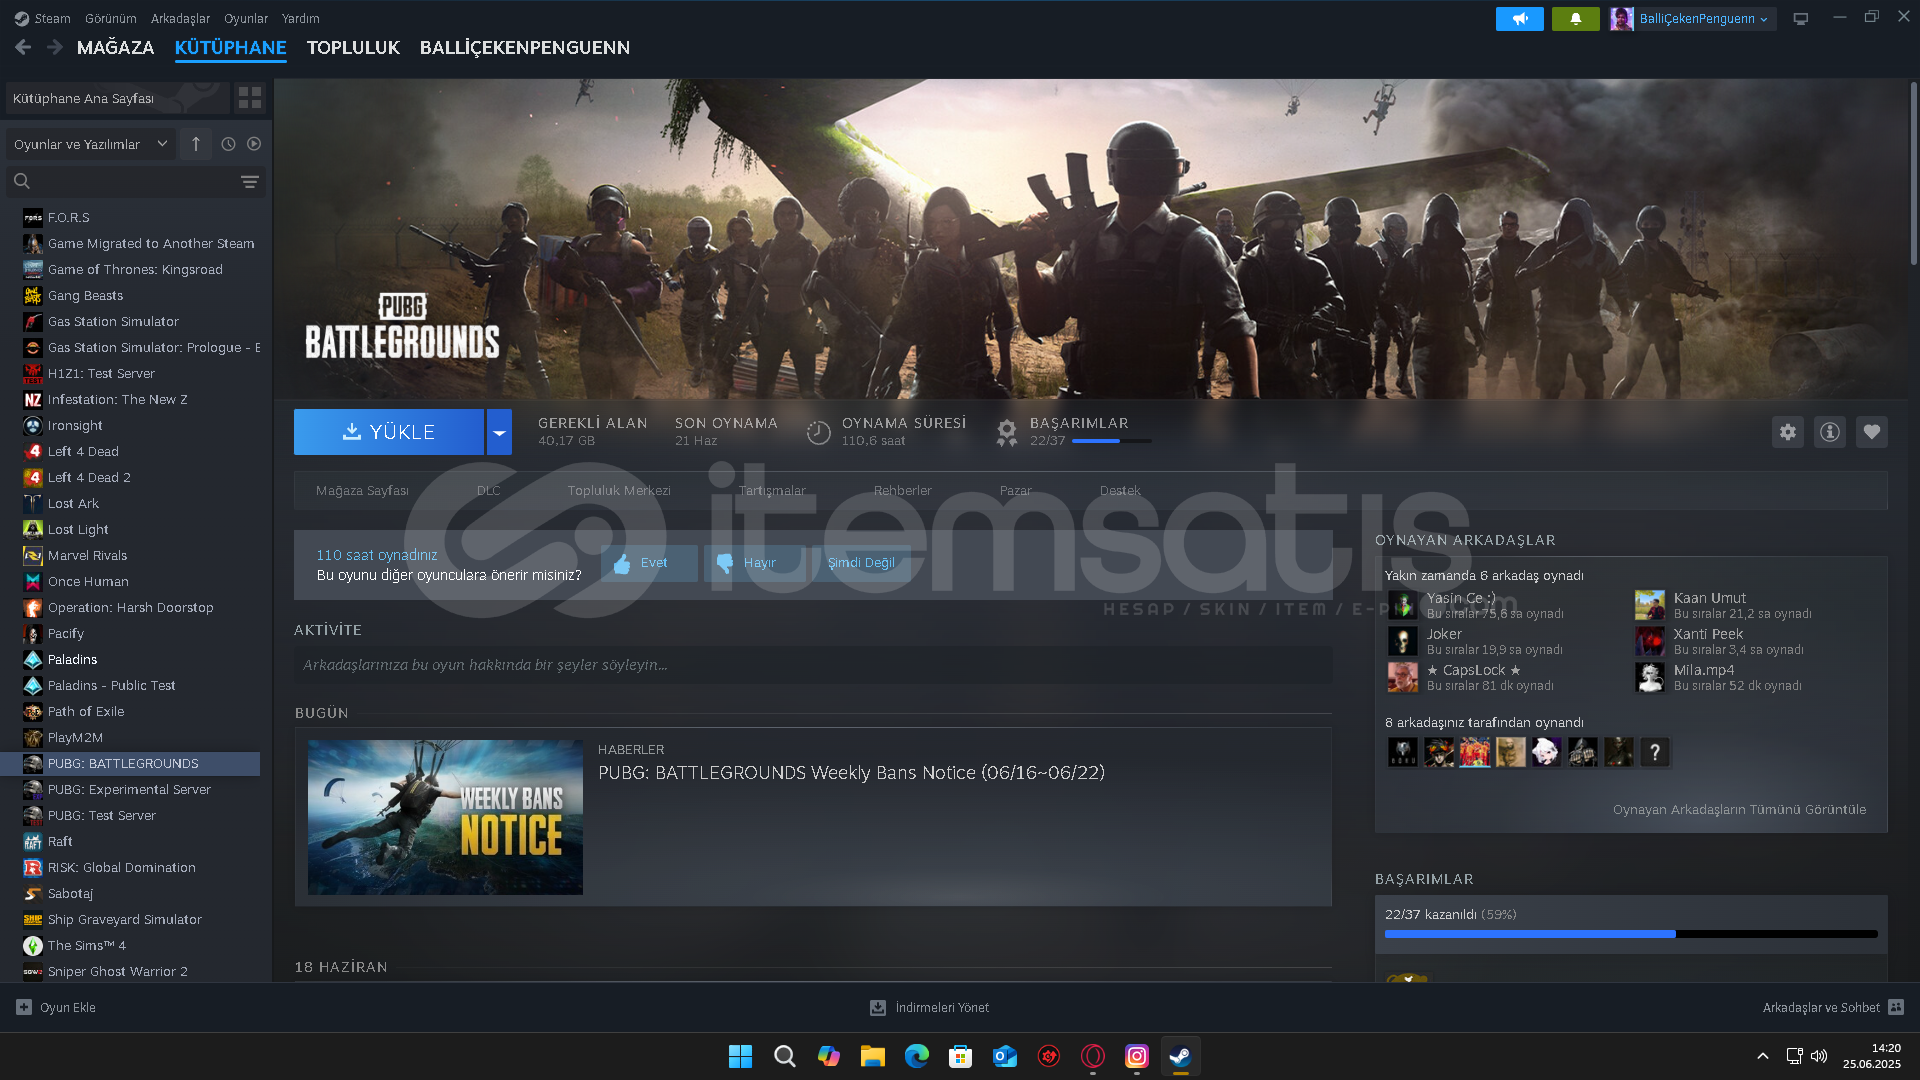Screen dimensions: 1920x1080
Task: Open Xanti Peek friend avatar
Action: (x=1649, y=641)
